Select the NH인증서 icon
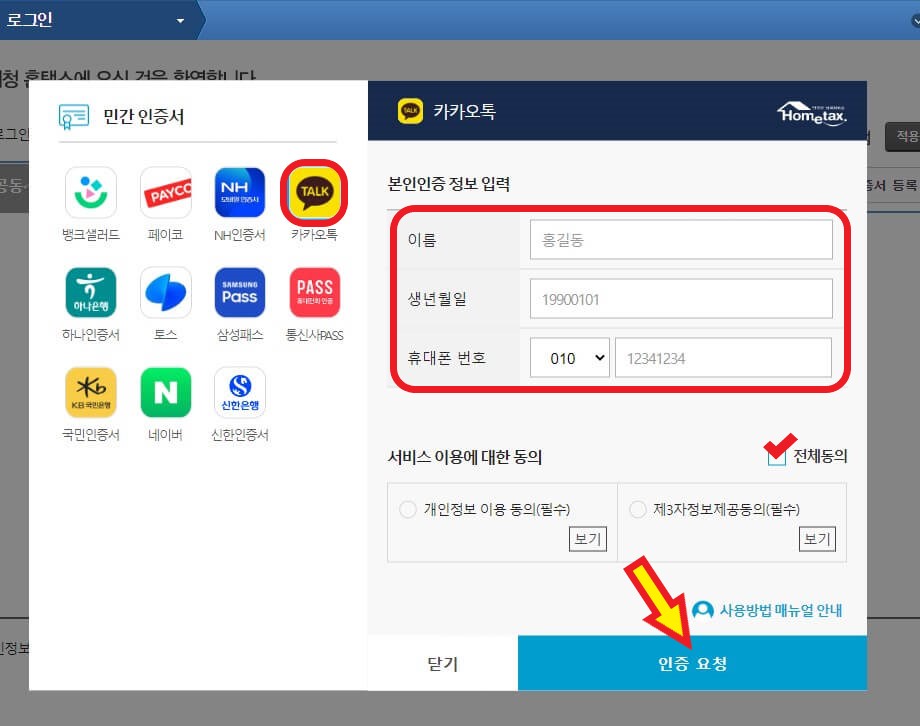This screenshot has width=920, height=726. coord(239,192)
